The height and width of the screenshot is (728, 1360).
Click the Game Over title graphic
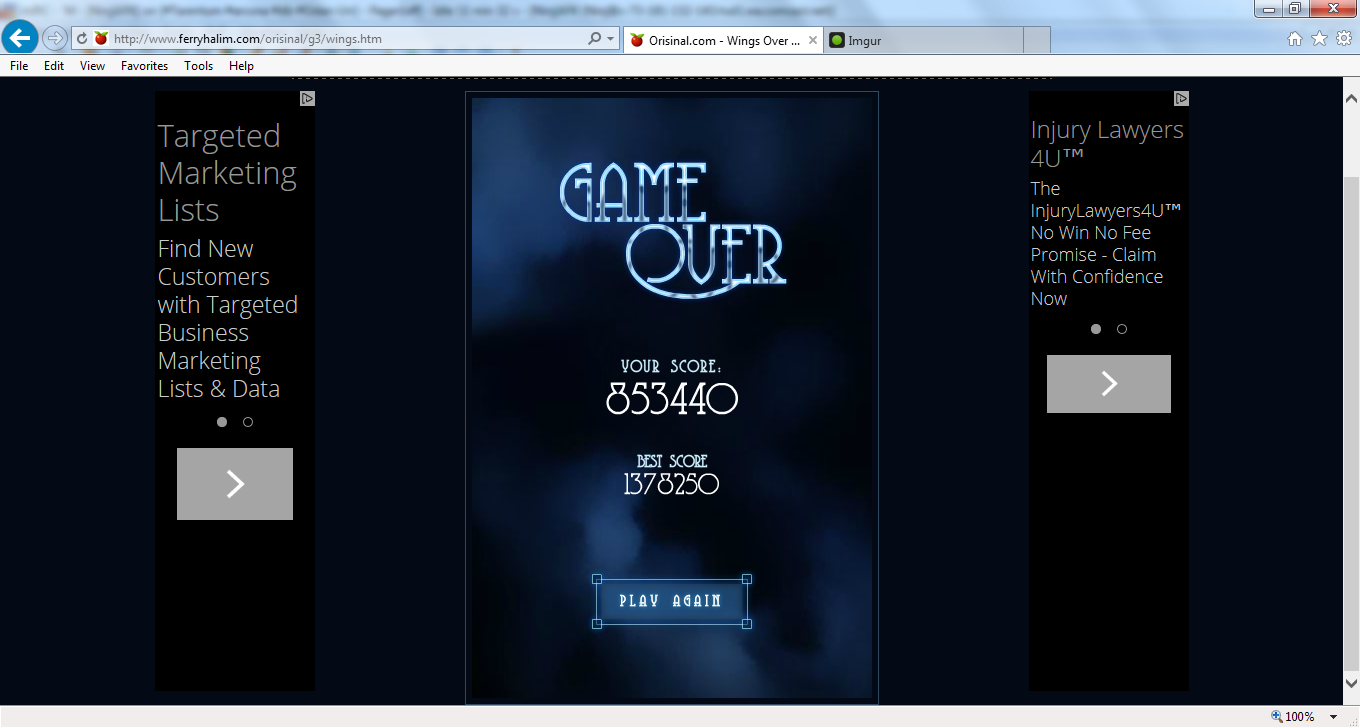673,229
